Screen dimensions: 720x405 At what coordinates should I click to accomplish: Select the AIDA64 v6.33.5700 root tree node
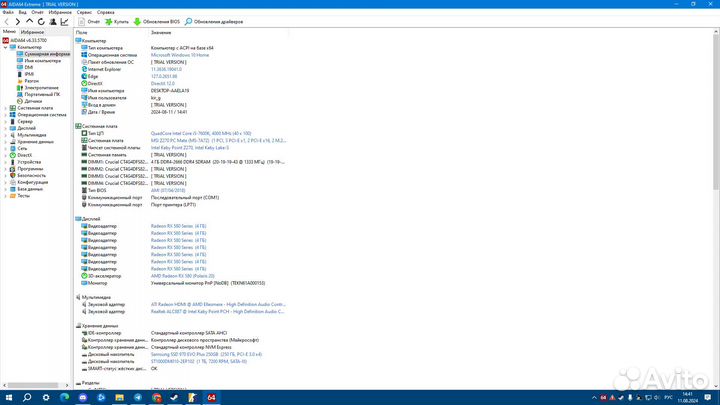click(x=24, y=40)
